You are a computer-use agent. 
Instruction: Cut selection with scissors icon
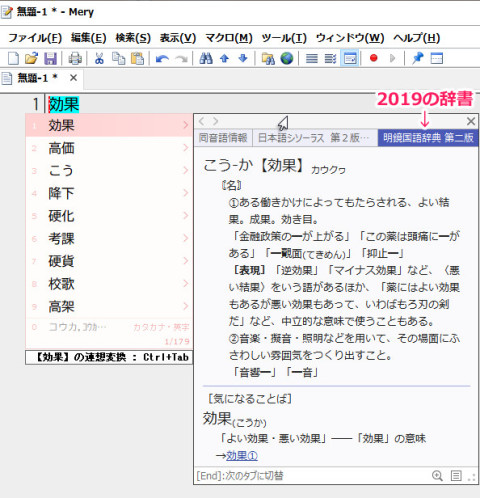click(99, 59)
